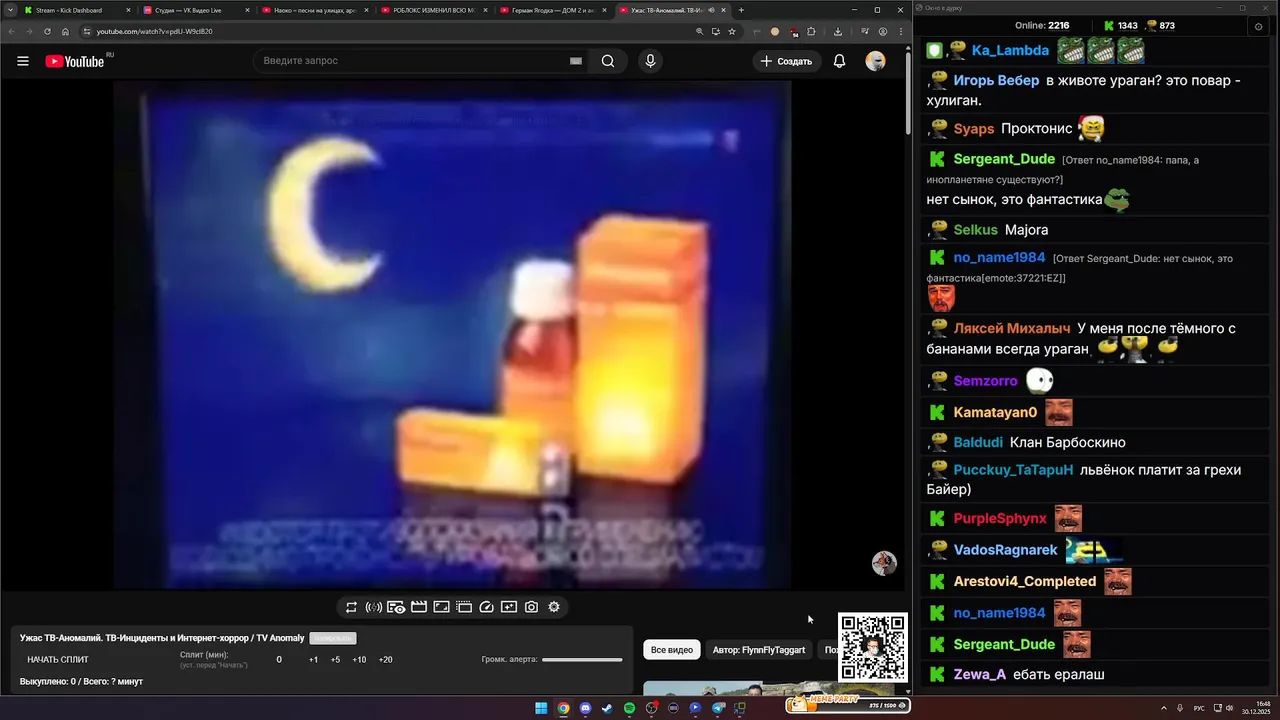The image size is (1280, 720).
Task: Add +5 minutes to split
Action: (335, 660)
